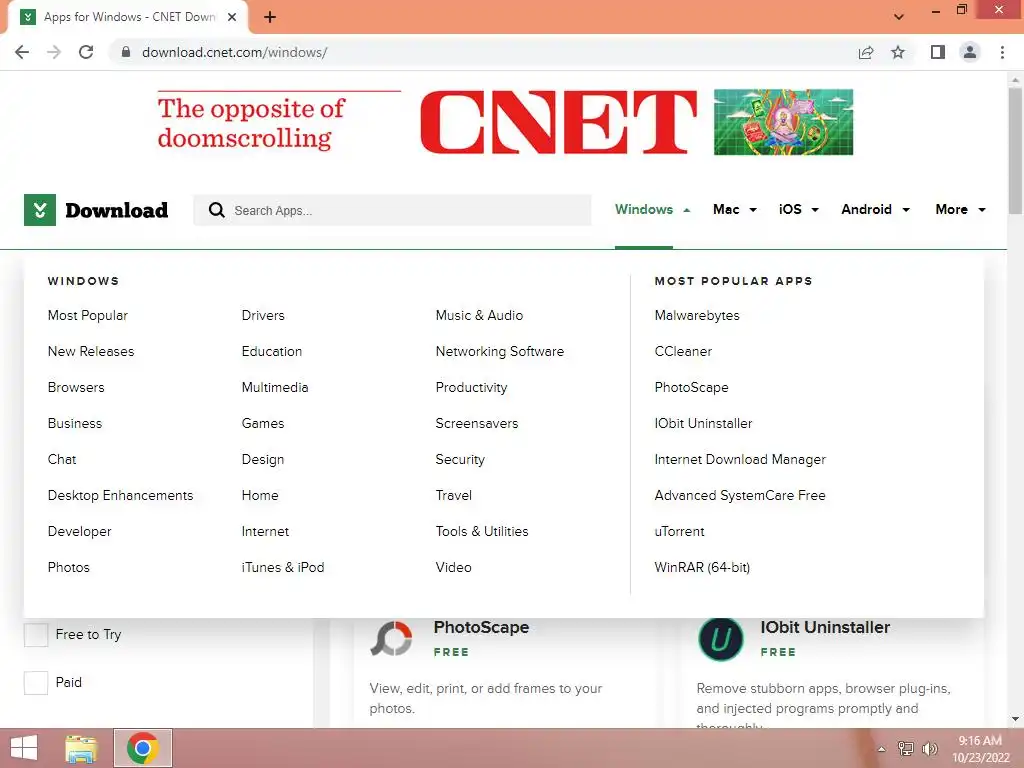Check the Free to Try checkbox
The width and height of the screenshot is (1024, 768).
point(36,635)
